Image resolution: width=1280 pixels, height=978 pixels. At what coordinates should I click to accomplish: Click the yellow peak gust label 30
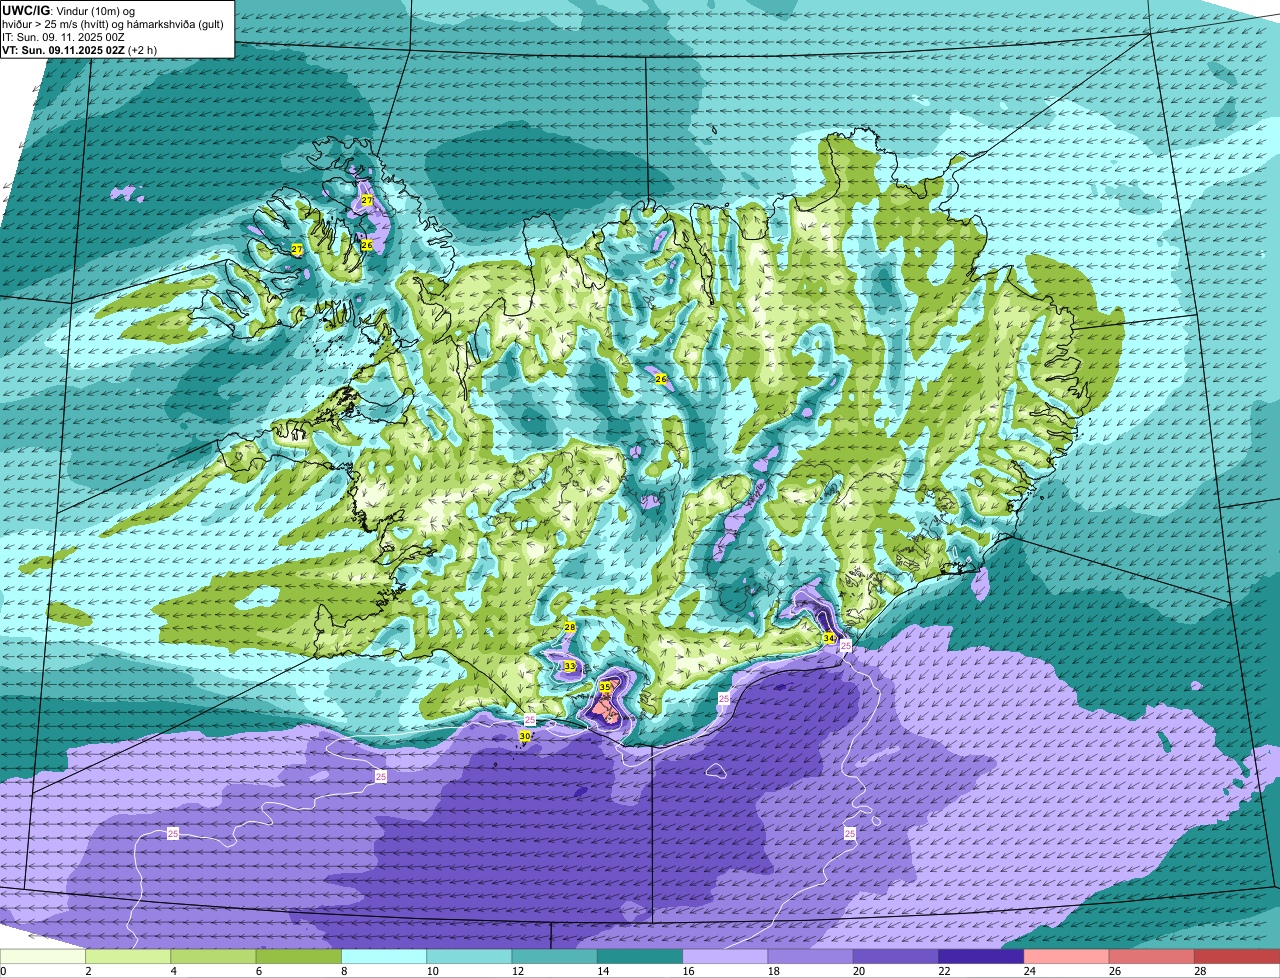point(525,736)
